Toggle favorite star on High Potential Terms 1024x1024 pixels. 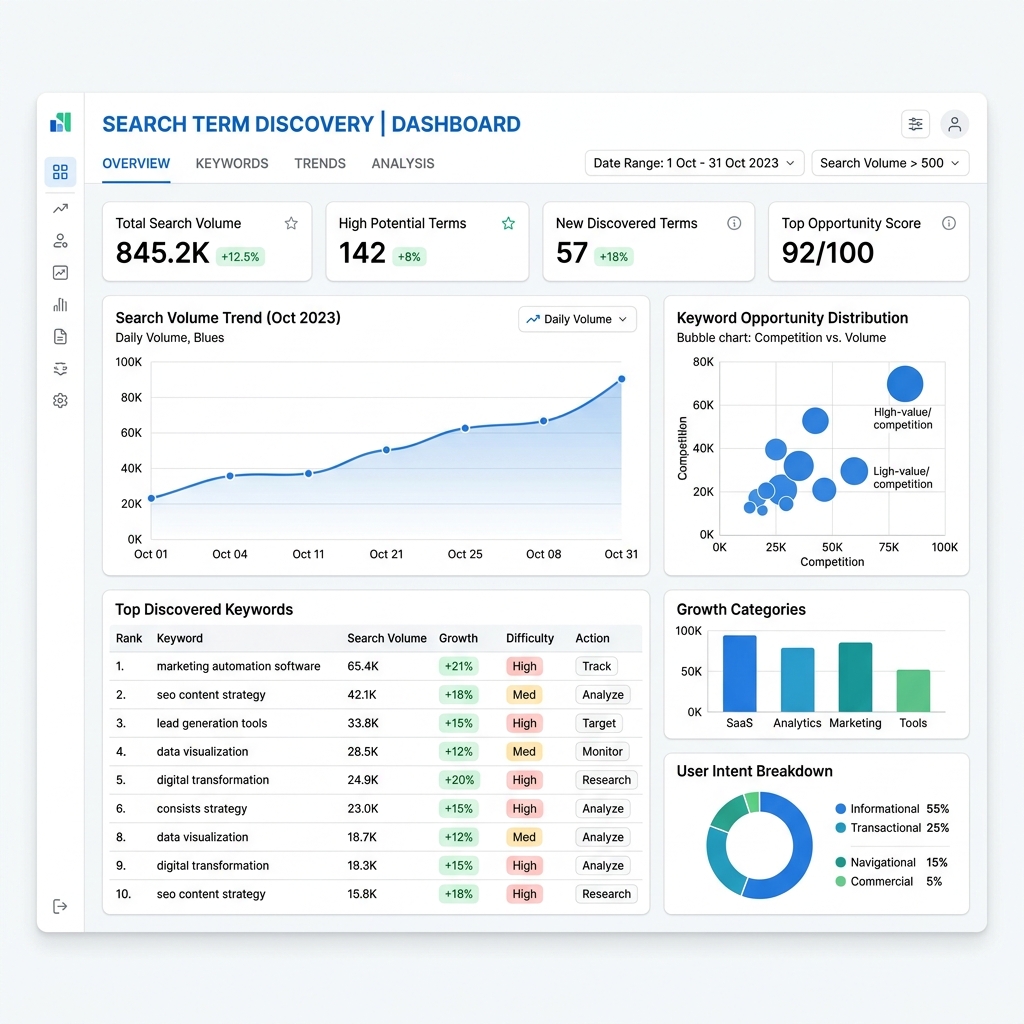click(x=508, y=223)
